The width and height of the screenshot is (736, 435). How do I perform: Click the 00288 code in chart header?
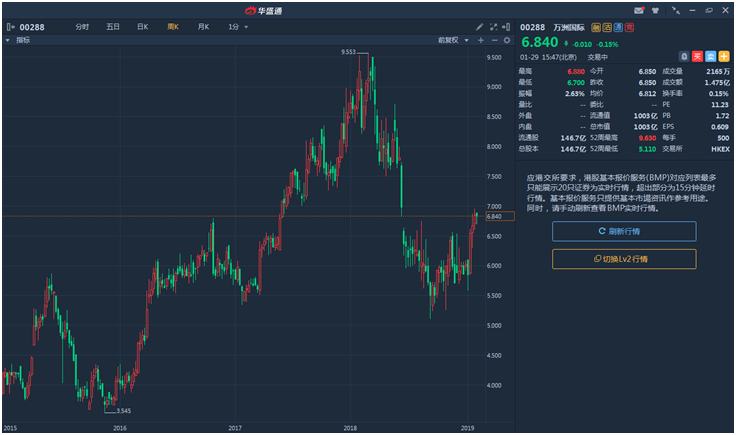(x=32, y=27)
